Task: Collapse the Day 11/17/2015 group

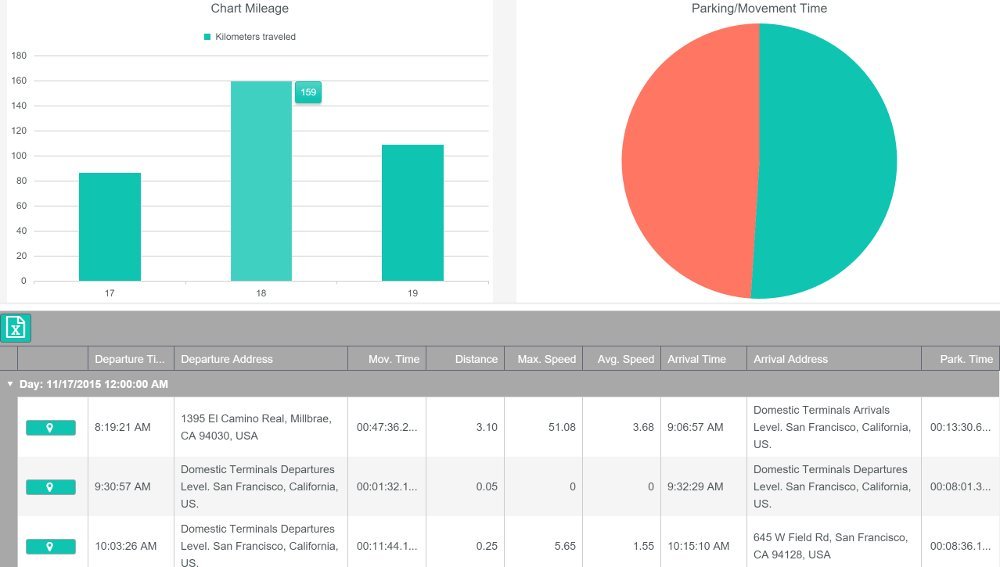Action: tap(10, 384)
